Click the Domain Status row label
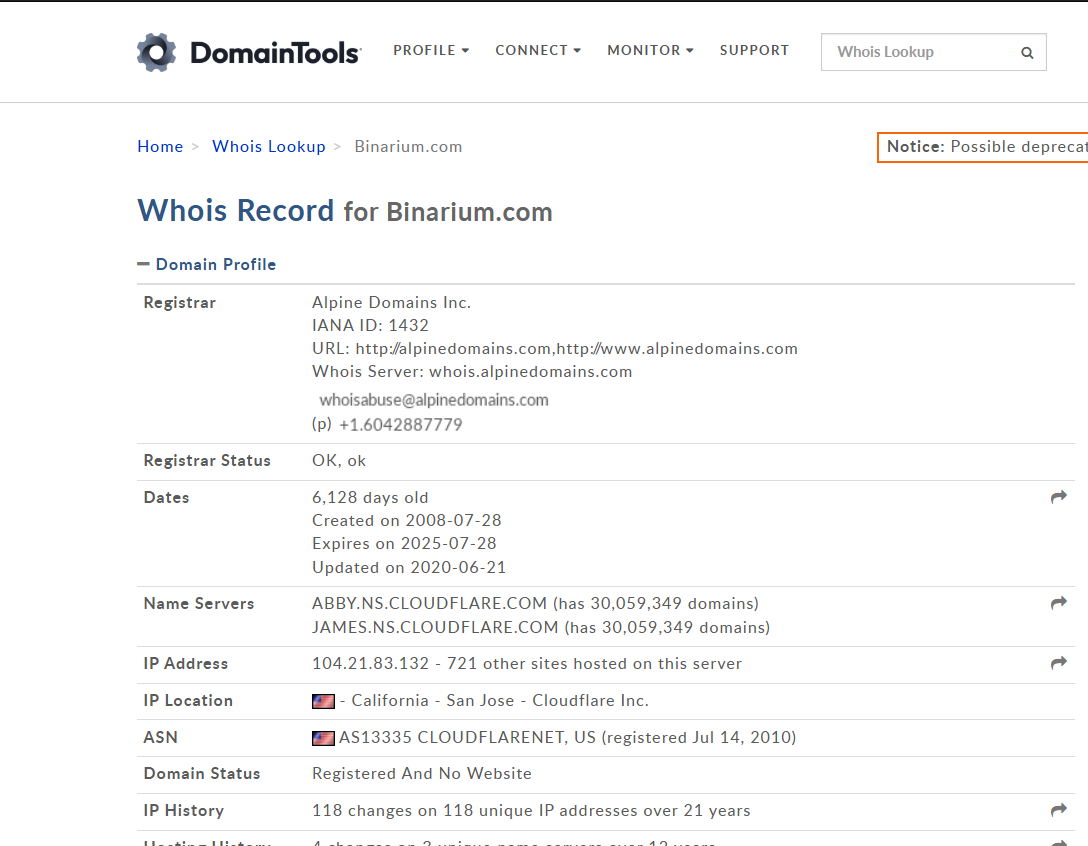 click(x=202, y=774)
